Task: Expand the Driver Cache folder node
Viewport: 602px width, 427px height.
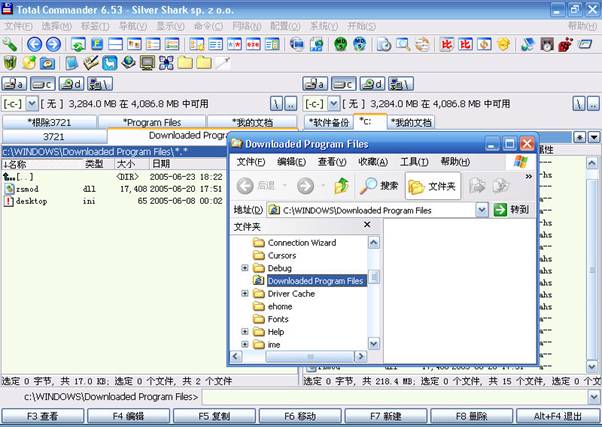Action: point(245,294)
